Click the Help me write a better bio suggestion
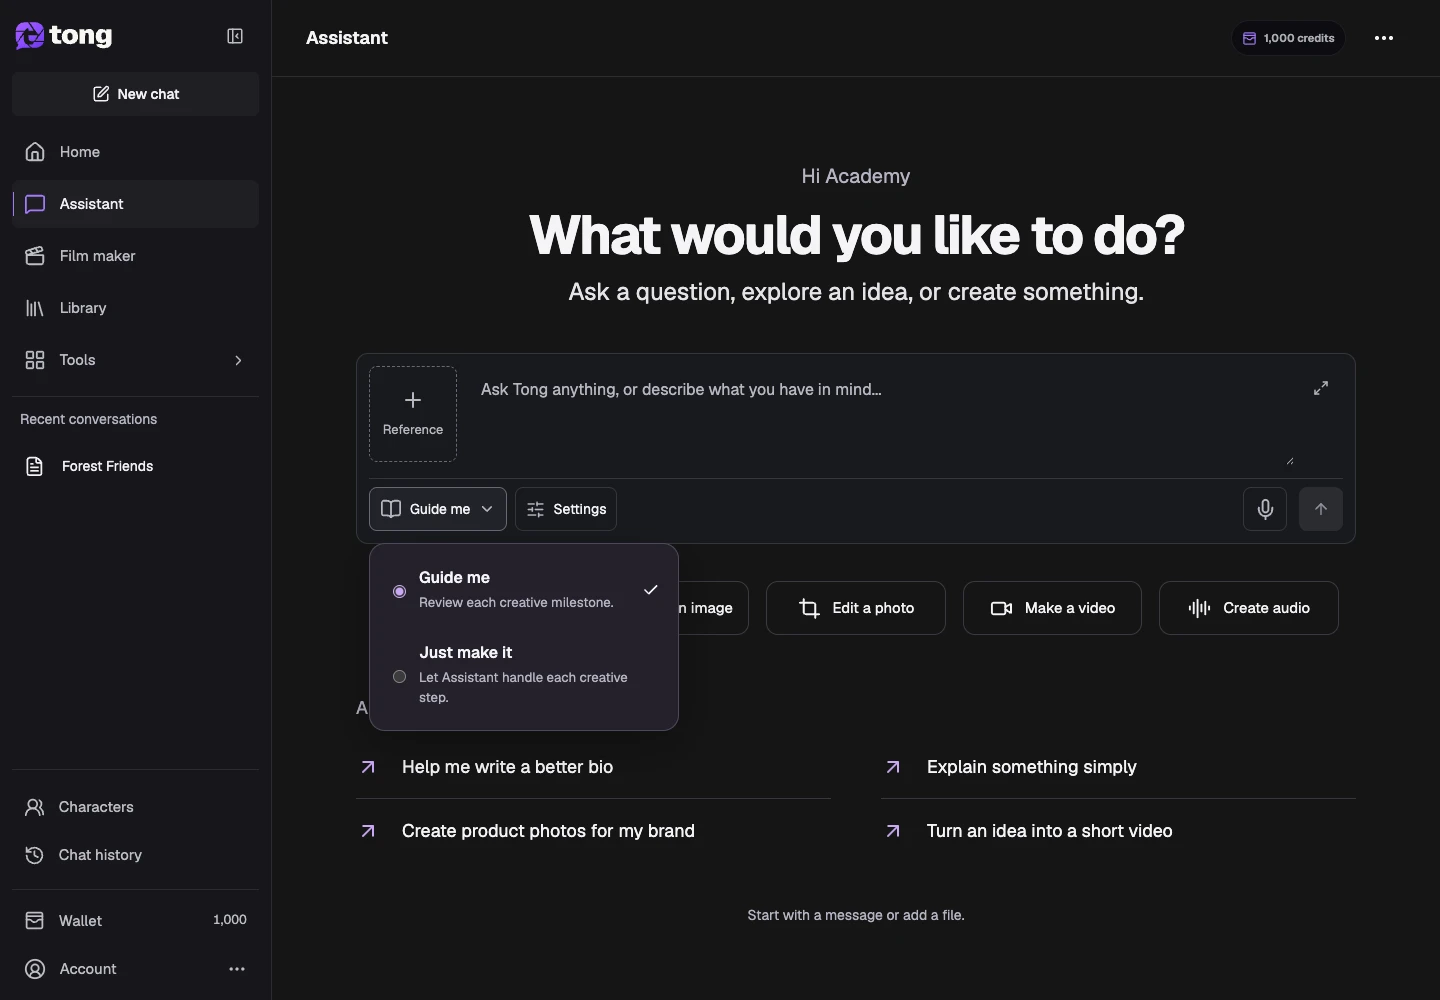Image resolution: width=1440 pixels, height=1000 pixels. click(593, 767)
